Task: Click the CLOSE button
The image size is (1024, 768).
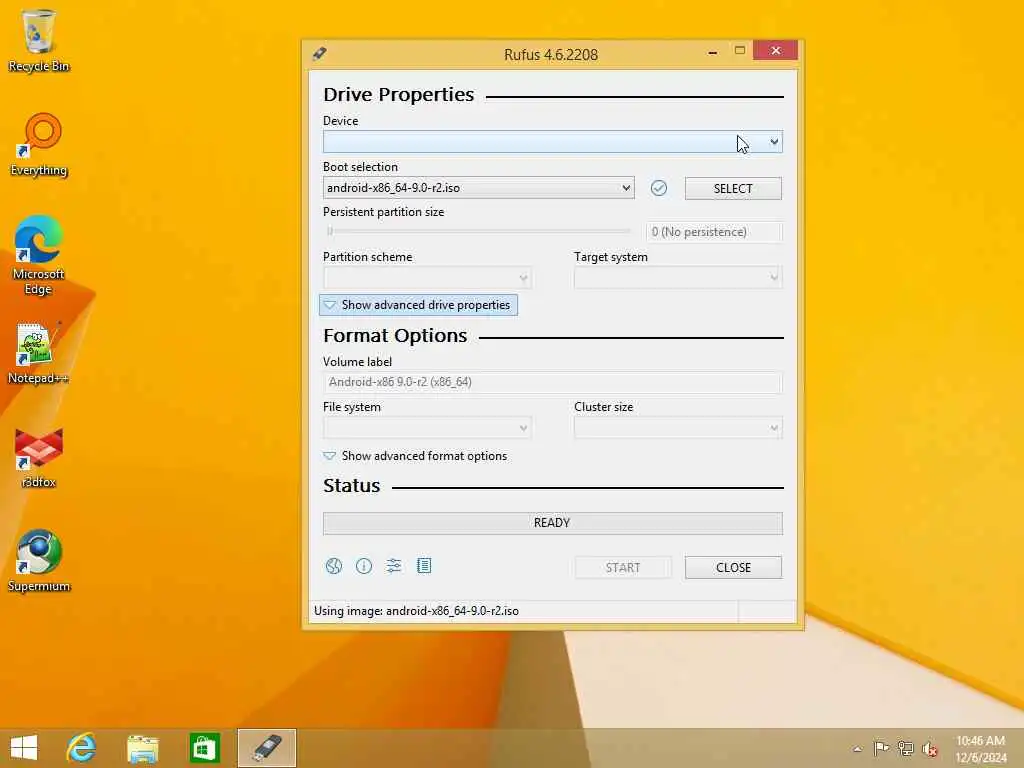Action: pos(733,568)
